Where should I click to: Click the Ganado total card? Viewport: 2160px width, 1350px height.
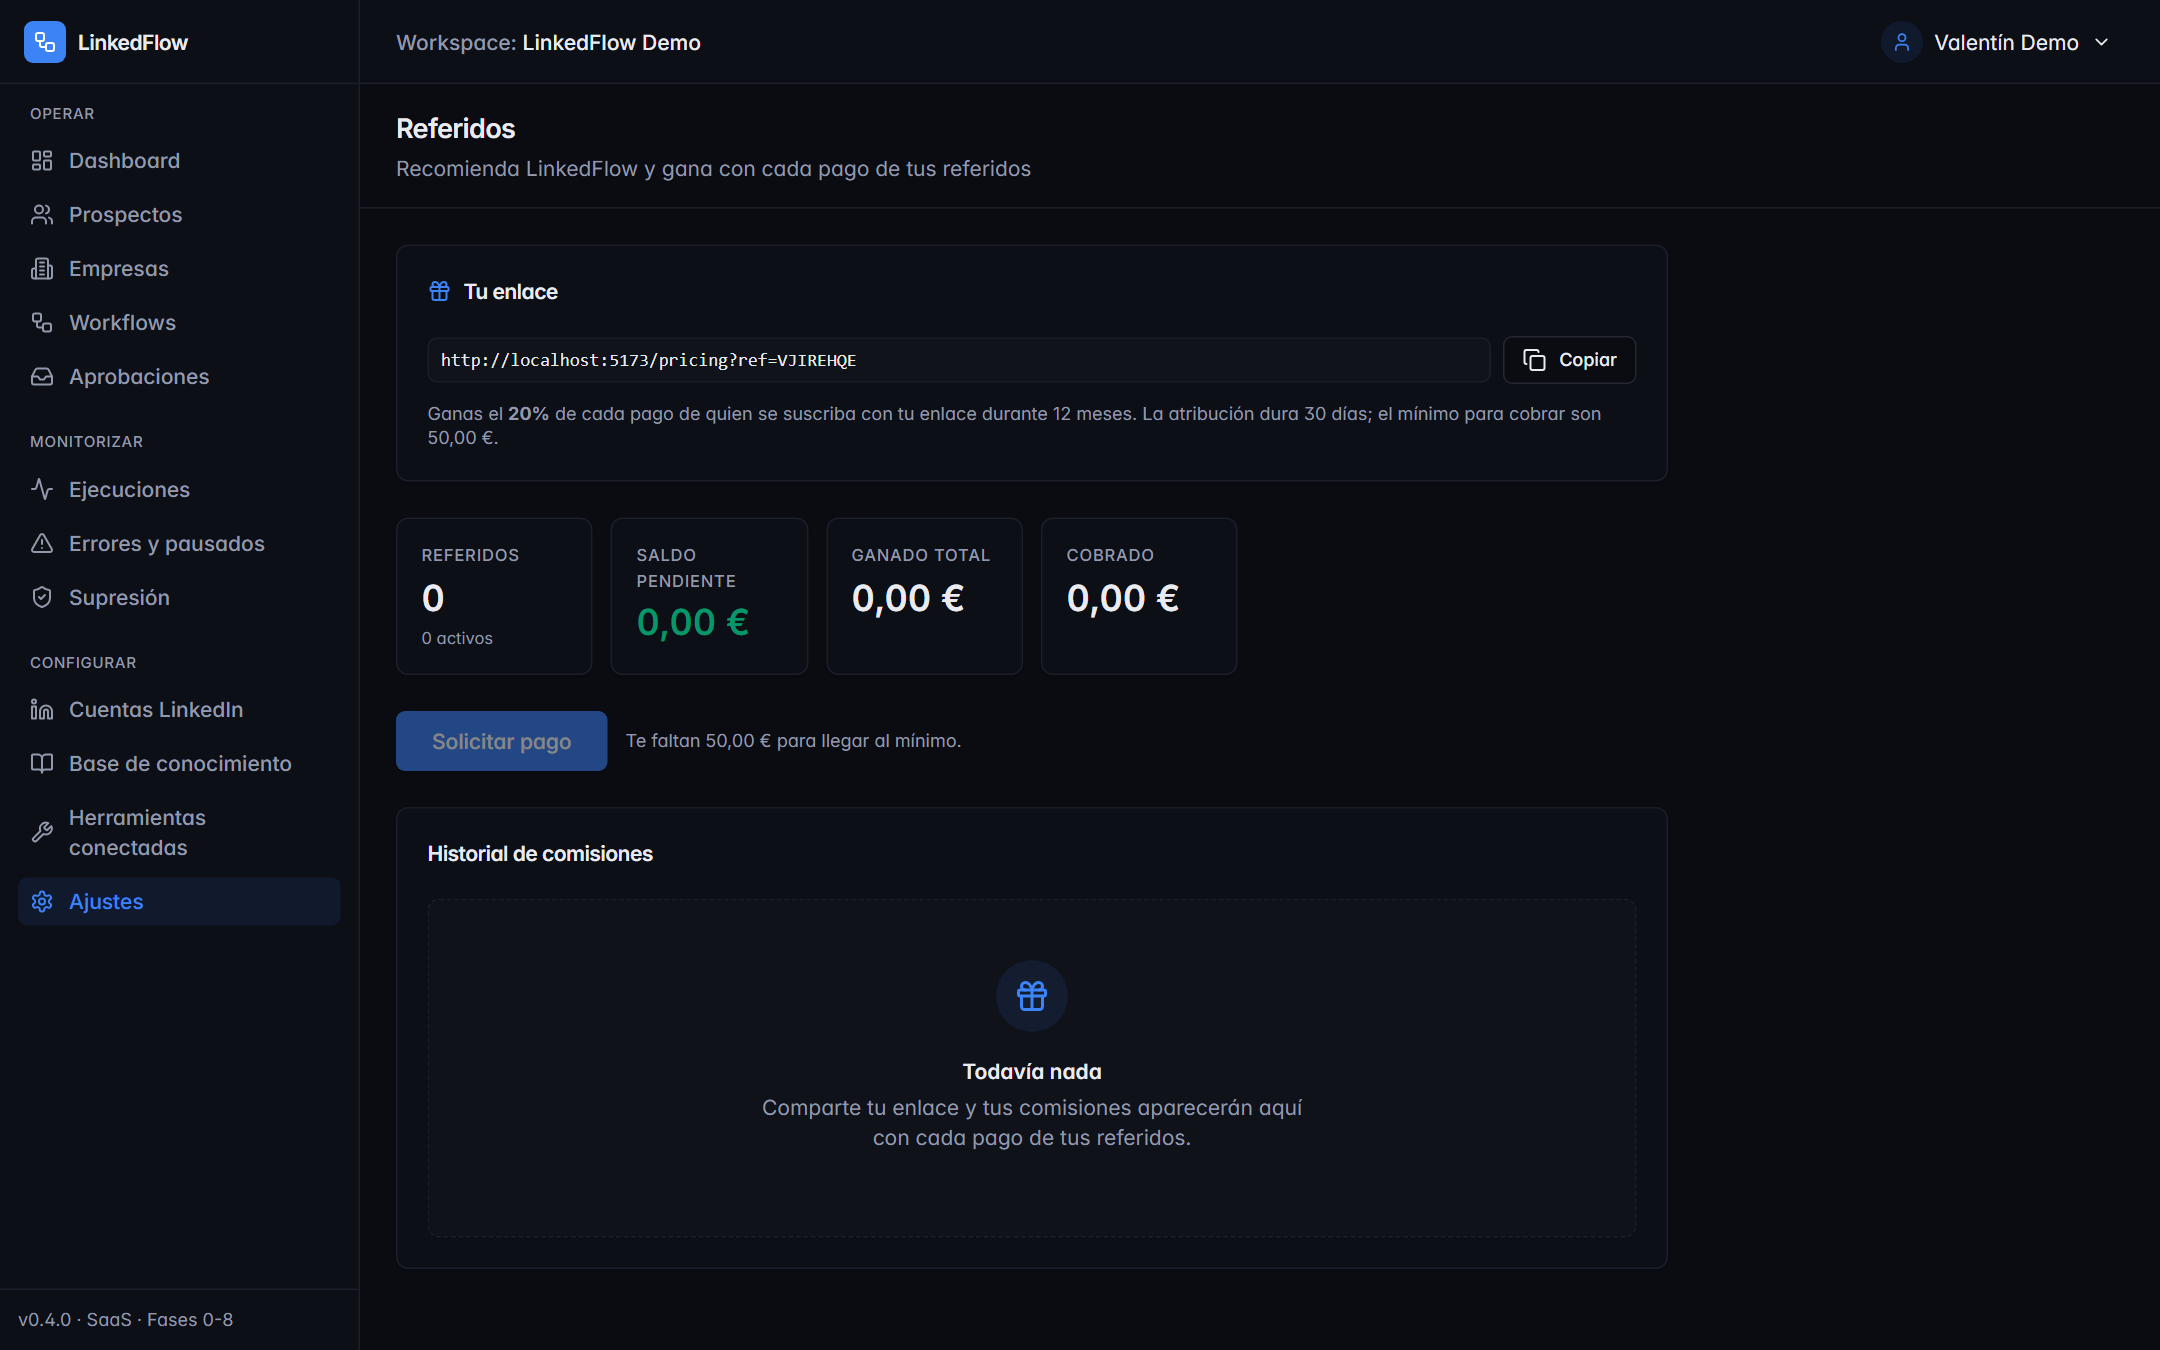tap(924, 596)
